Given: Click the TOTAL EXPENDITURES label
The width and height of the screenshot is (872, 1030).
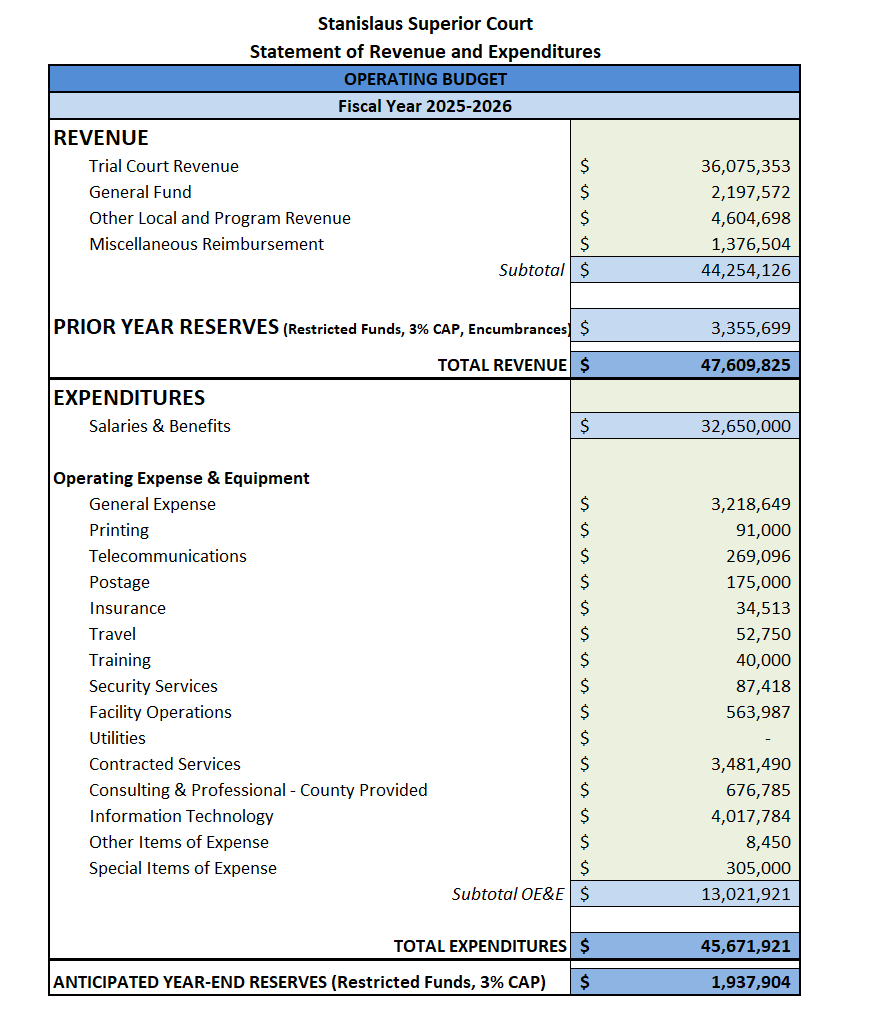Looking at the screenshot, I should click(x=490, y=945).
